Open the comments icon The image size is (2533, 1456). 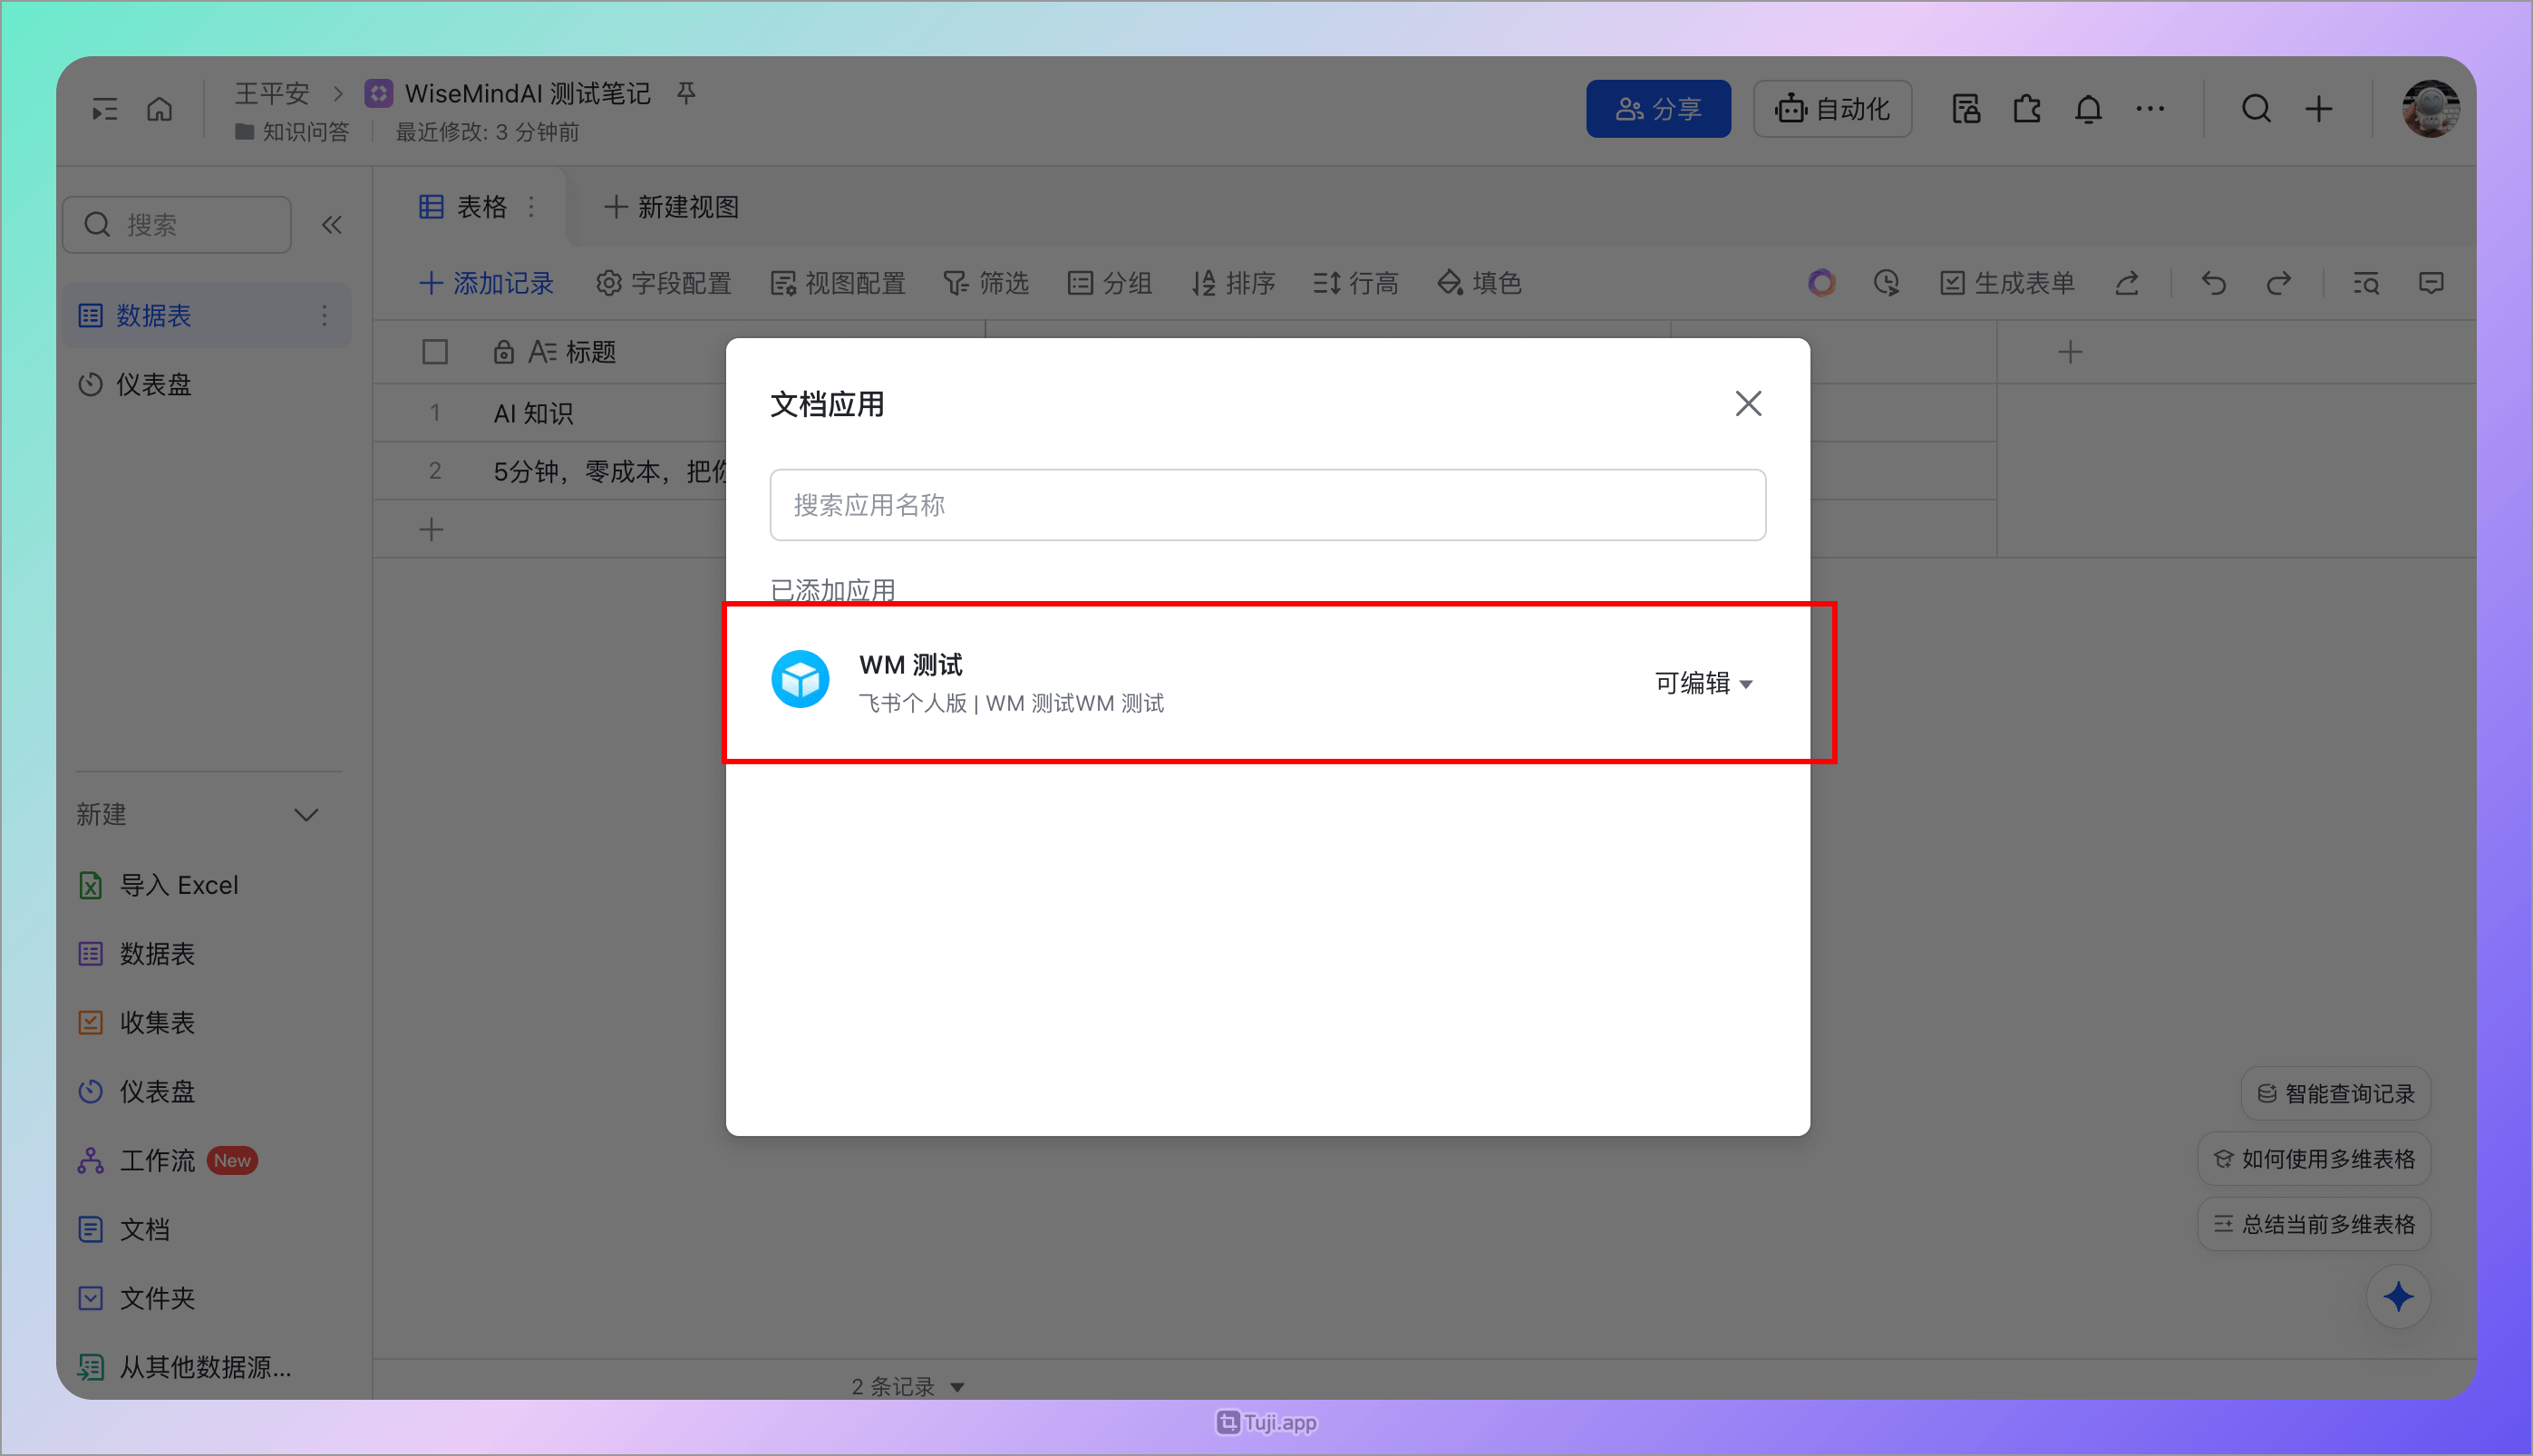tap(2432, 283)
